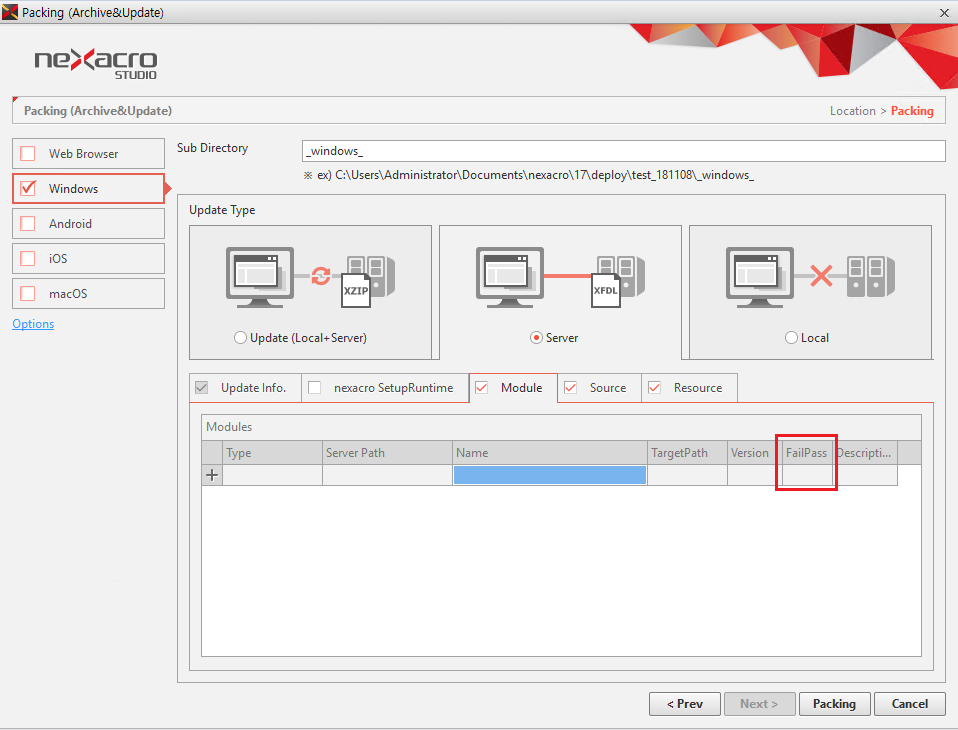The height and width of the screenshot is (730, 958).
Task: Click the nexacro Studio logo
Action: [96, 62]
